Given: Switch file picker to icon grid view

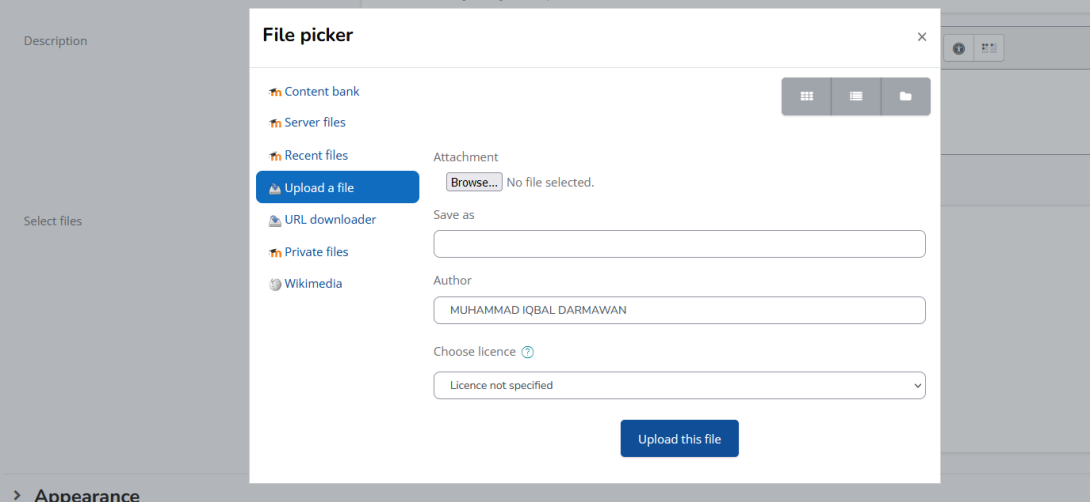Looking at the screenshot, I should pyautogui.click(x=806, y=97).
